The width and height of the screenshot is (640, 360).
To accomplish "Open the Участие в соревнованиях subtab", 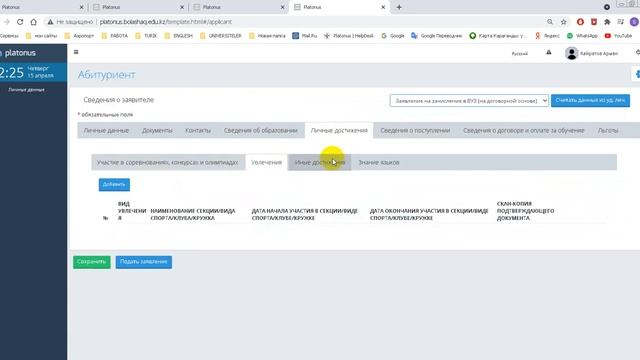I will (x=167, y=162).
